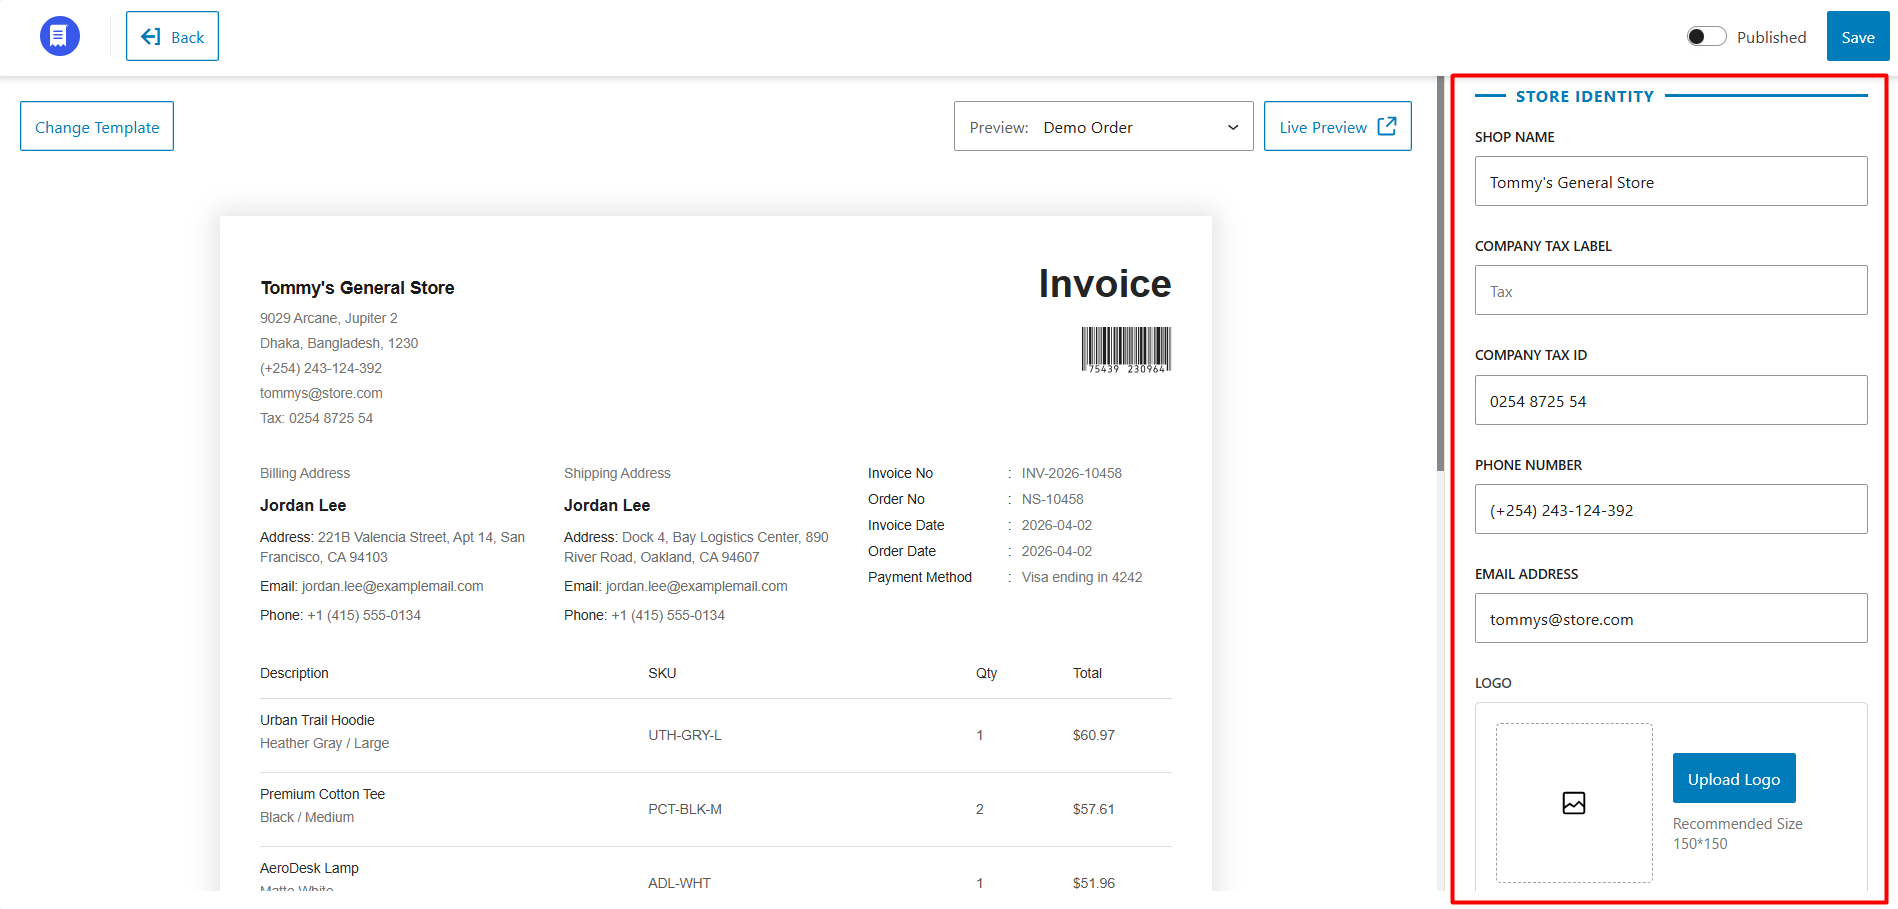Click the Qty column header
1898x909 pixels.
[986, 673]
